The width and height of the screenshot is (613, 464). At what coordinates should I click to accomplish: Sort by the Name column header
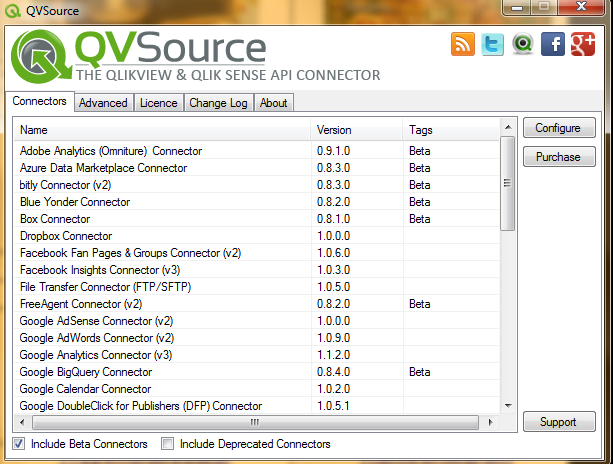pyautogui.click(x=162, y=130)
